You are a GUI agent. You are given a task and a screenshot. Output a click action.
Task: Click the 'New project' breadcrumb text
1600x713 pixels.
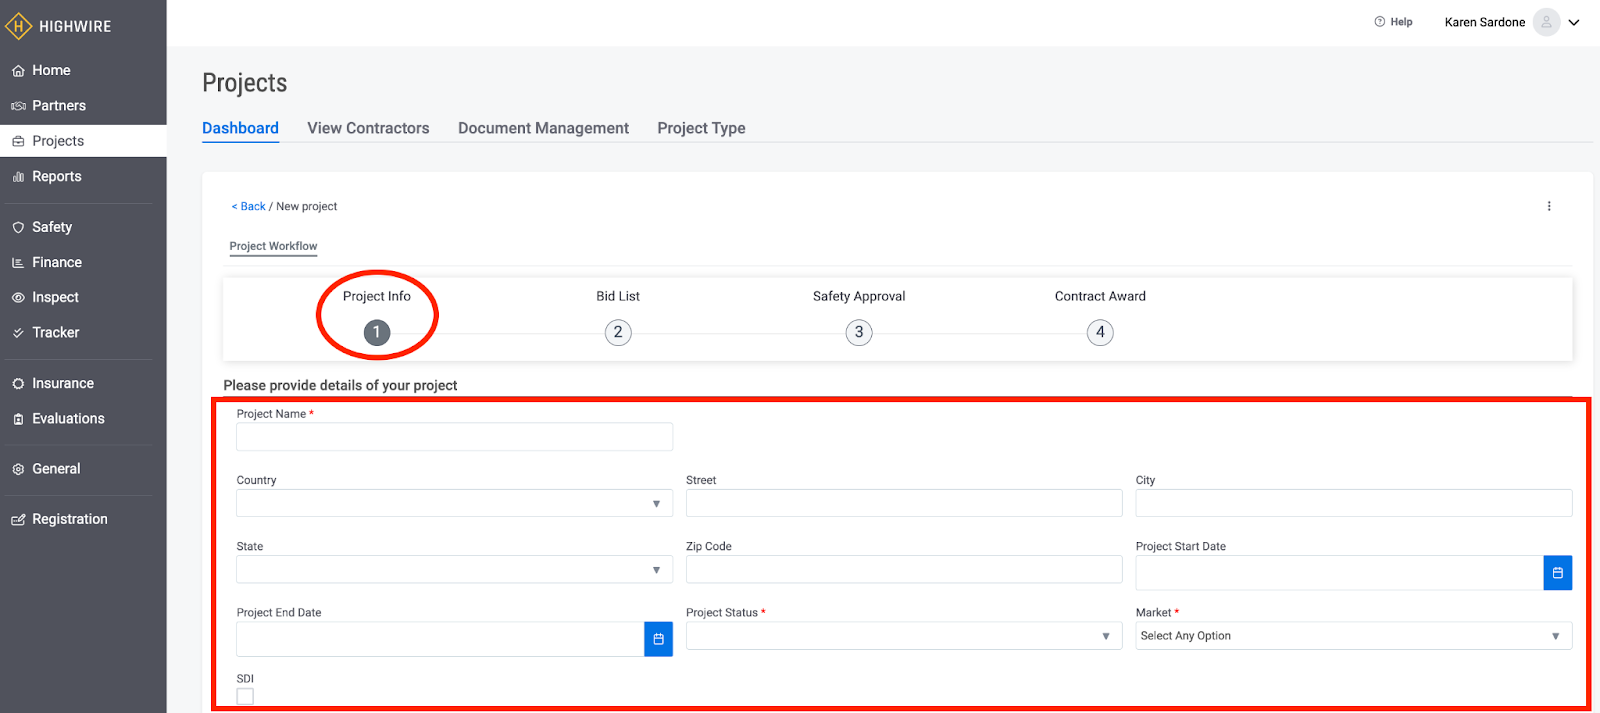(x=306, y=206)
